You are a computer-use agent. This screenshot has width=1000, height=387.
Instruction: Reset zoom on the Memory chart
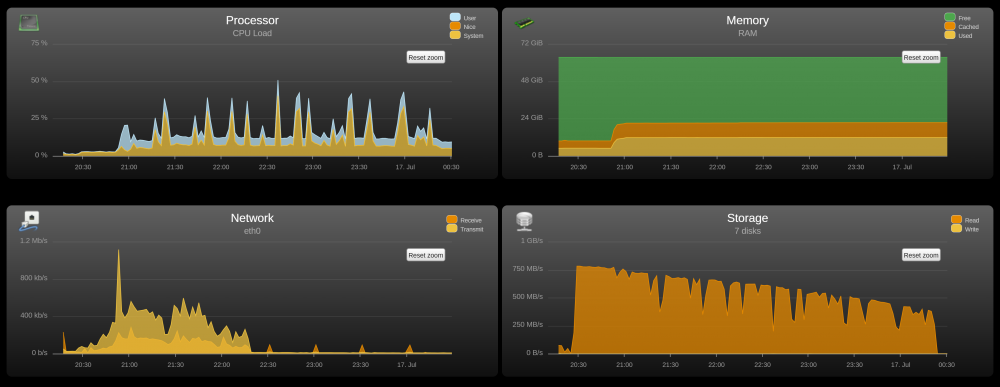[921, 57]
